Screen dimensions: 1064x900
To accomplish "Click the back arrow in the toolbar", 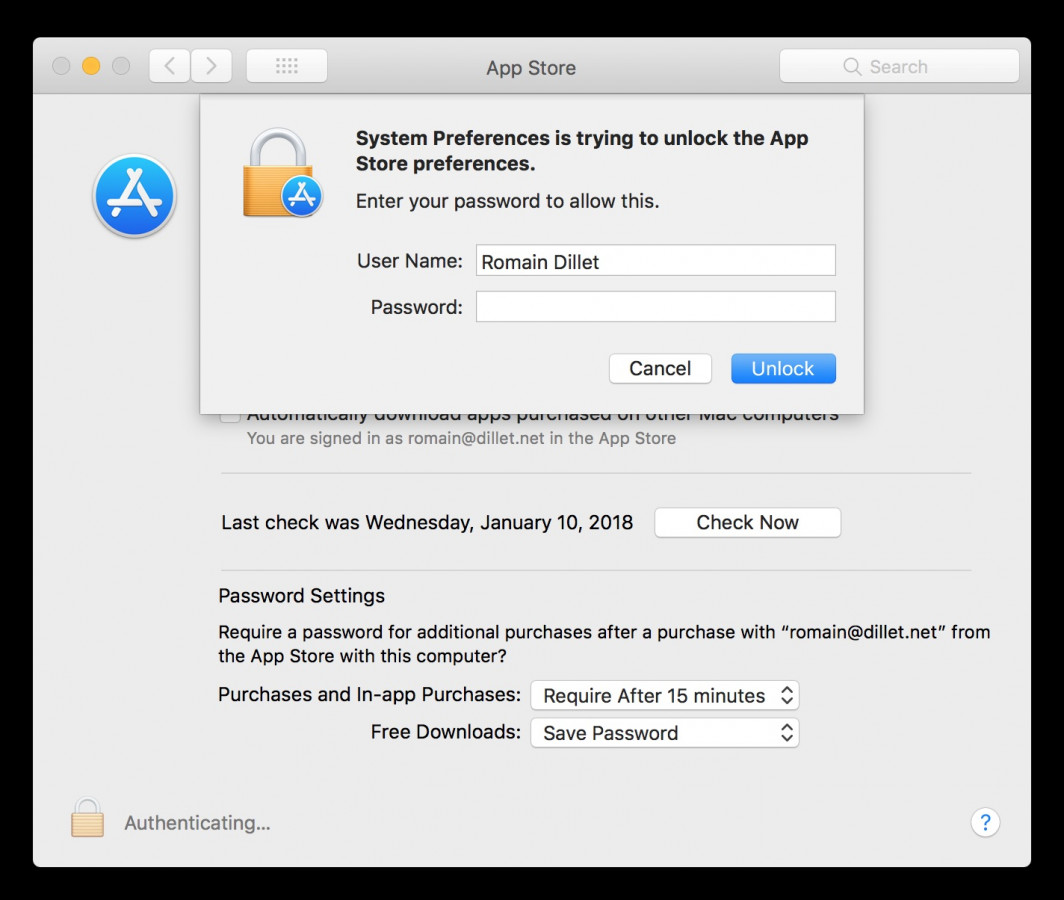I will pyautogui.click(x=169, y=65).
